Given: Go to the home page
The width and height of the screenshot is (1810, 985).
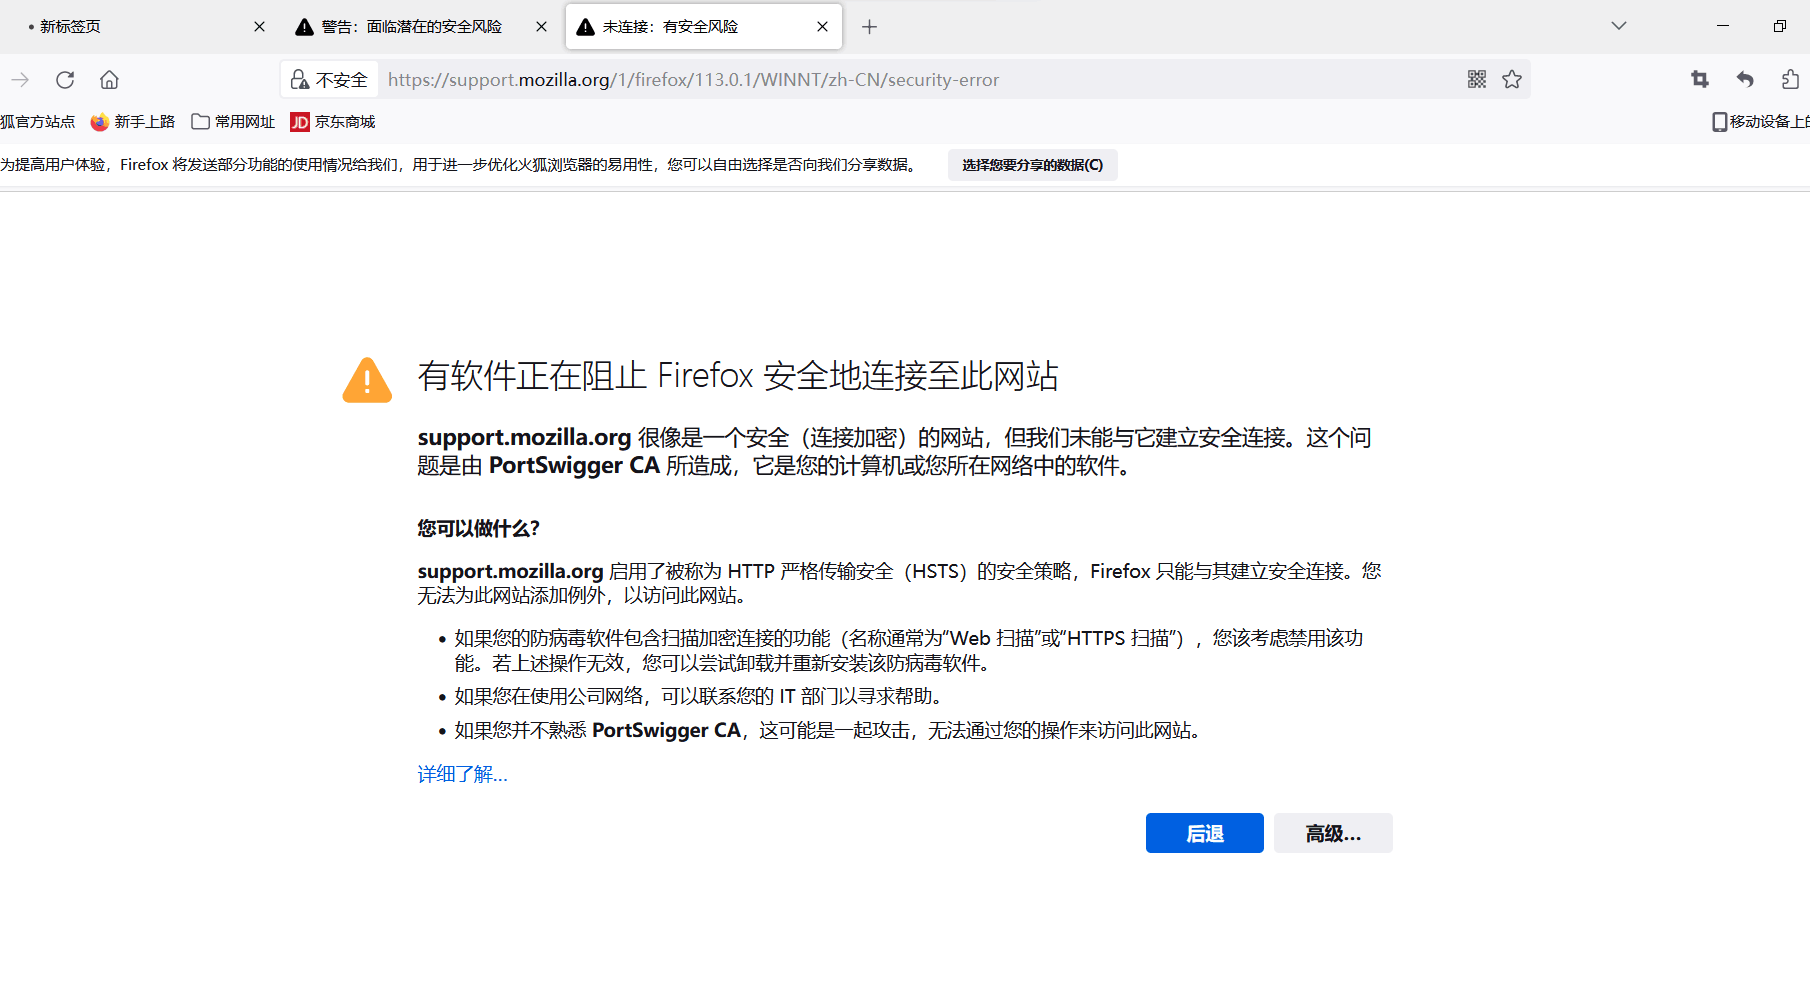Looking at the screenshot, I should pyautogui.click(x=109, y=80).
